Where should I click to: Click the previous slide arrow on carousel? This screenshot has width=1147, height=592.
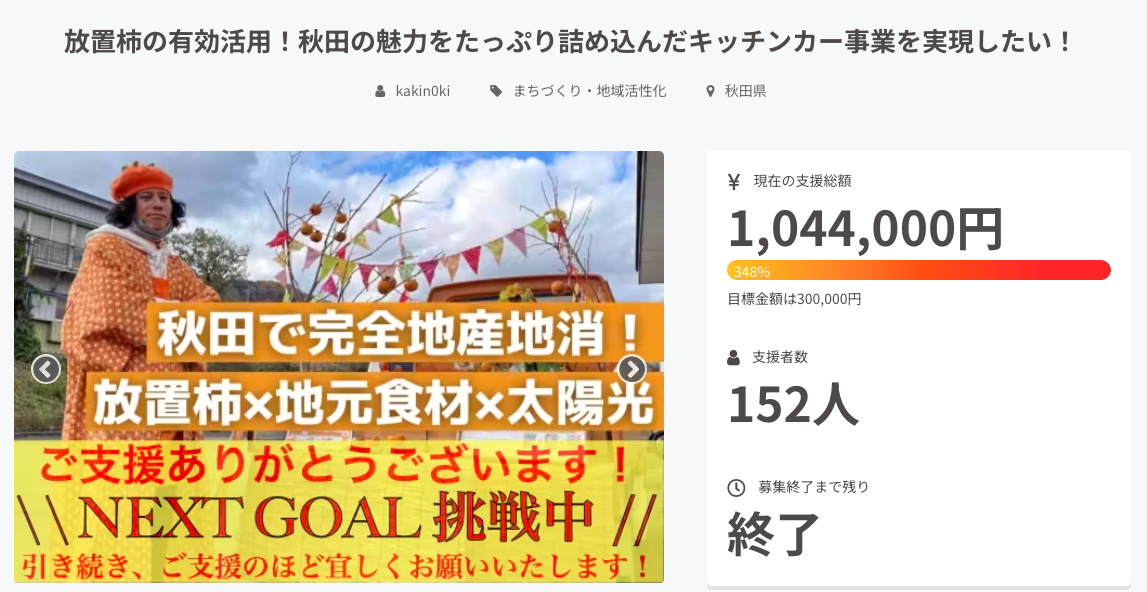[46, 370]
